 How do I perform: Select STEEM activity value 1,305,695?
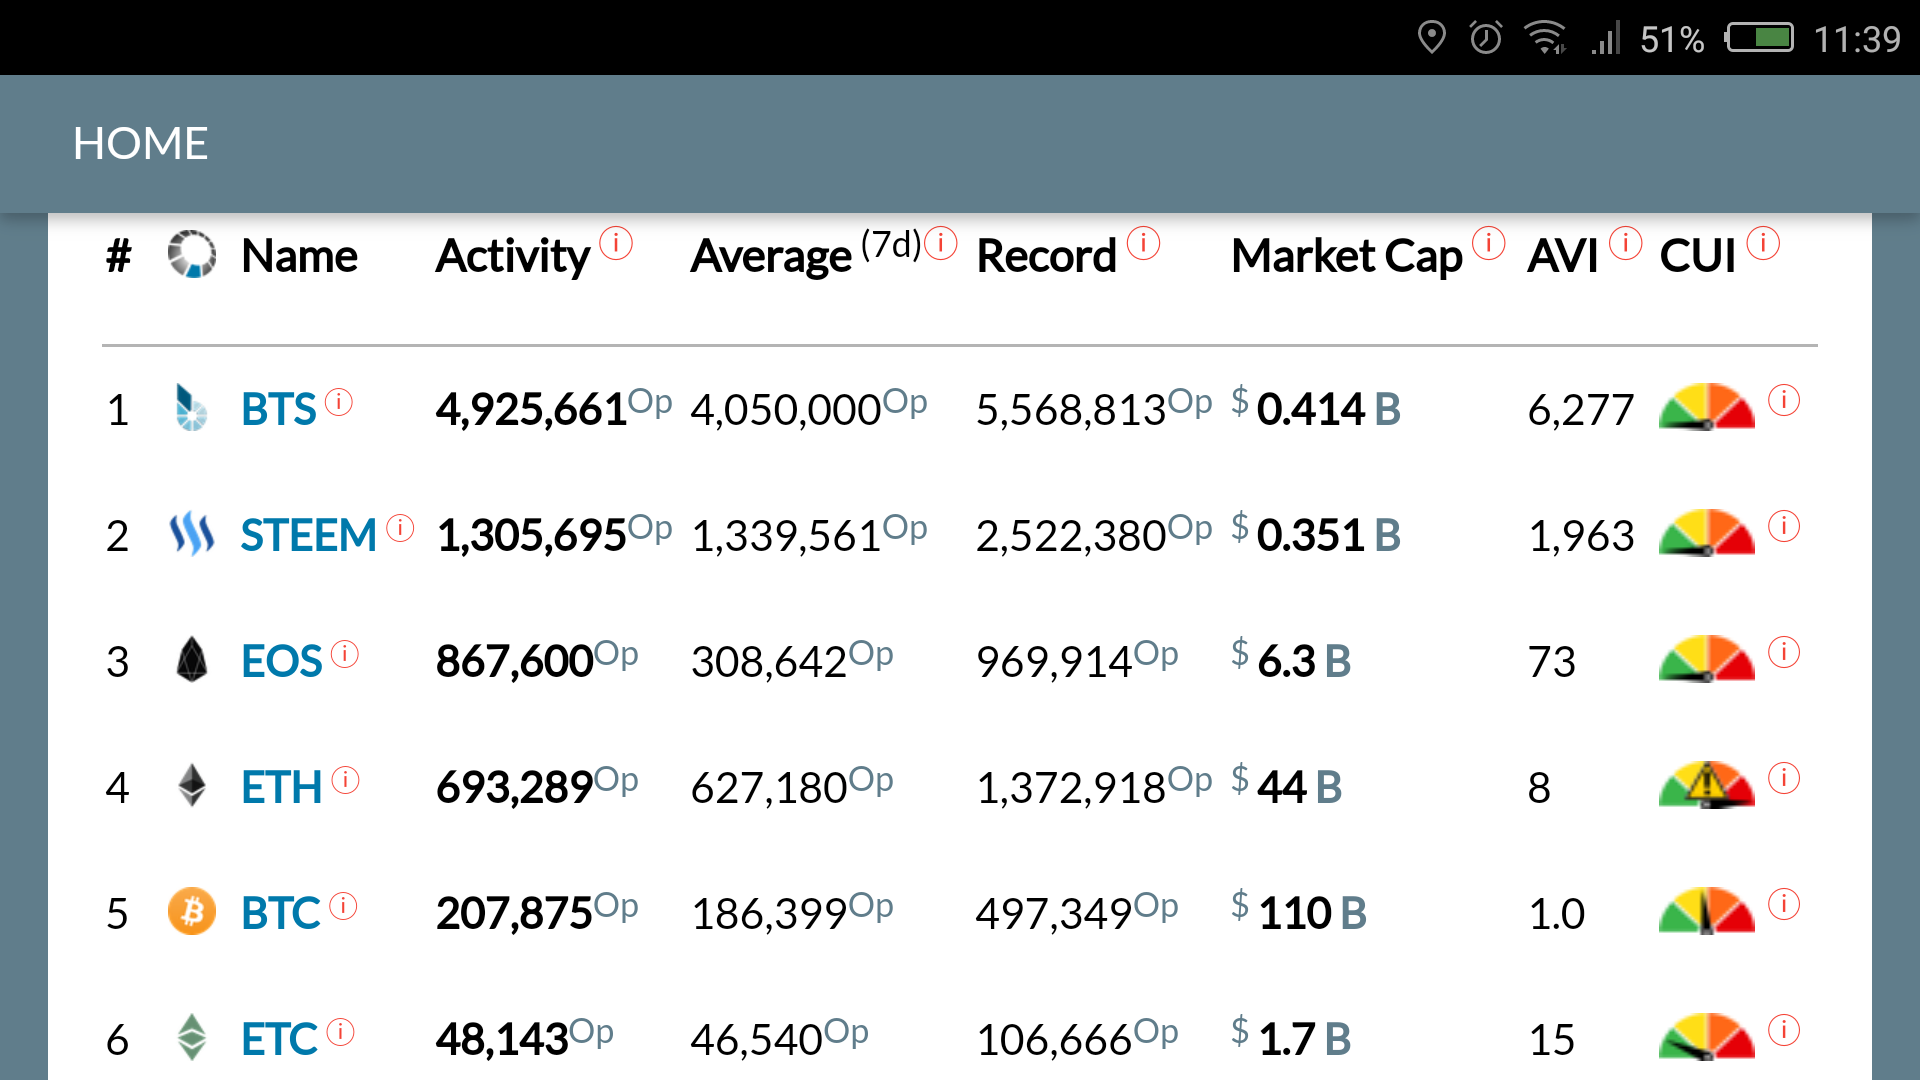[x=531, y=536]
